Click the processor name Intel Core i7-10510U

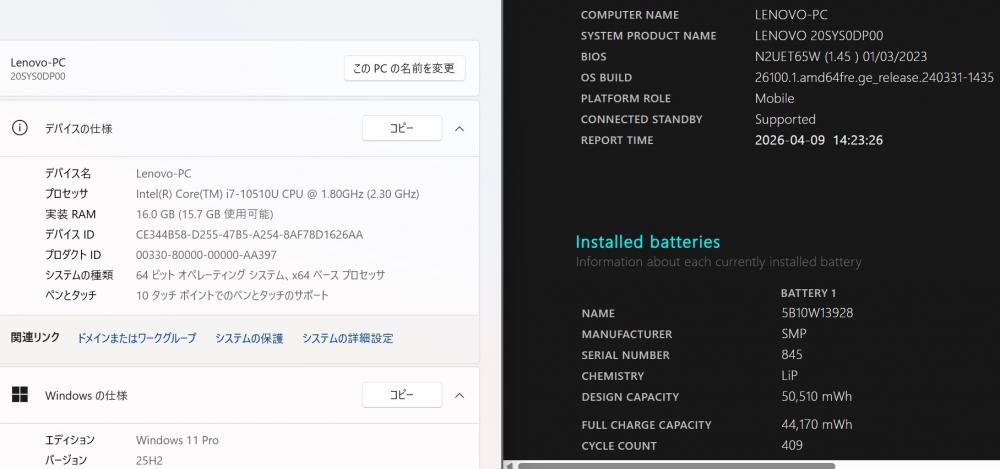[x=277, y=193]
